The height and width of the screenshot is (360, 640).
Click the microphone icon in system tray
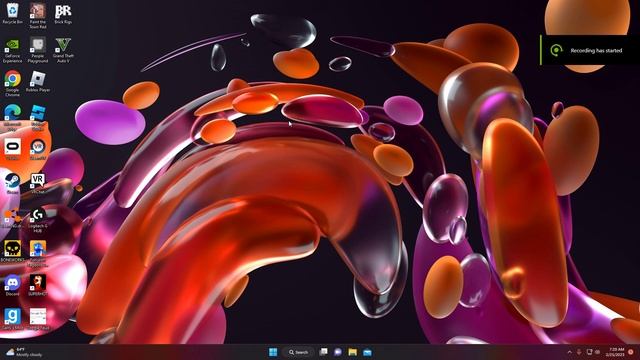579,352
